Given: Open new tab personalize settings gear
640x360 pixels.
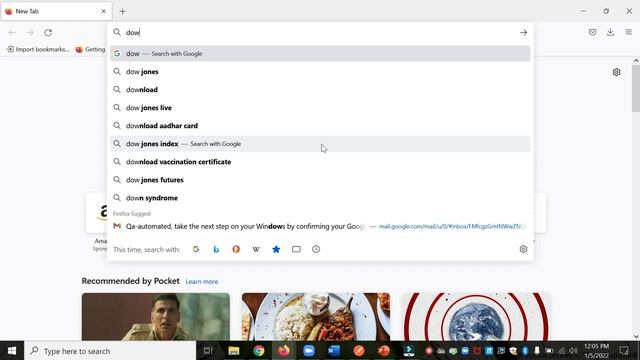Looking at the screenshot, I should pyautogui.click(x=616, y=72).
